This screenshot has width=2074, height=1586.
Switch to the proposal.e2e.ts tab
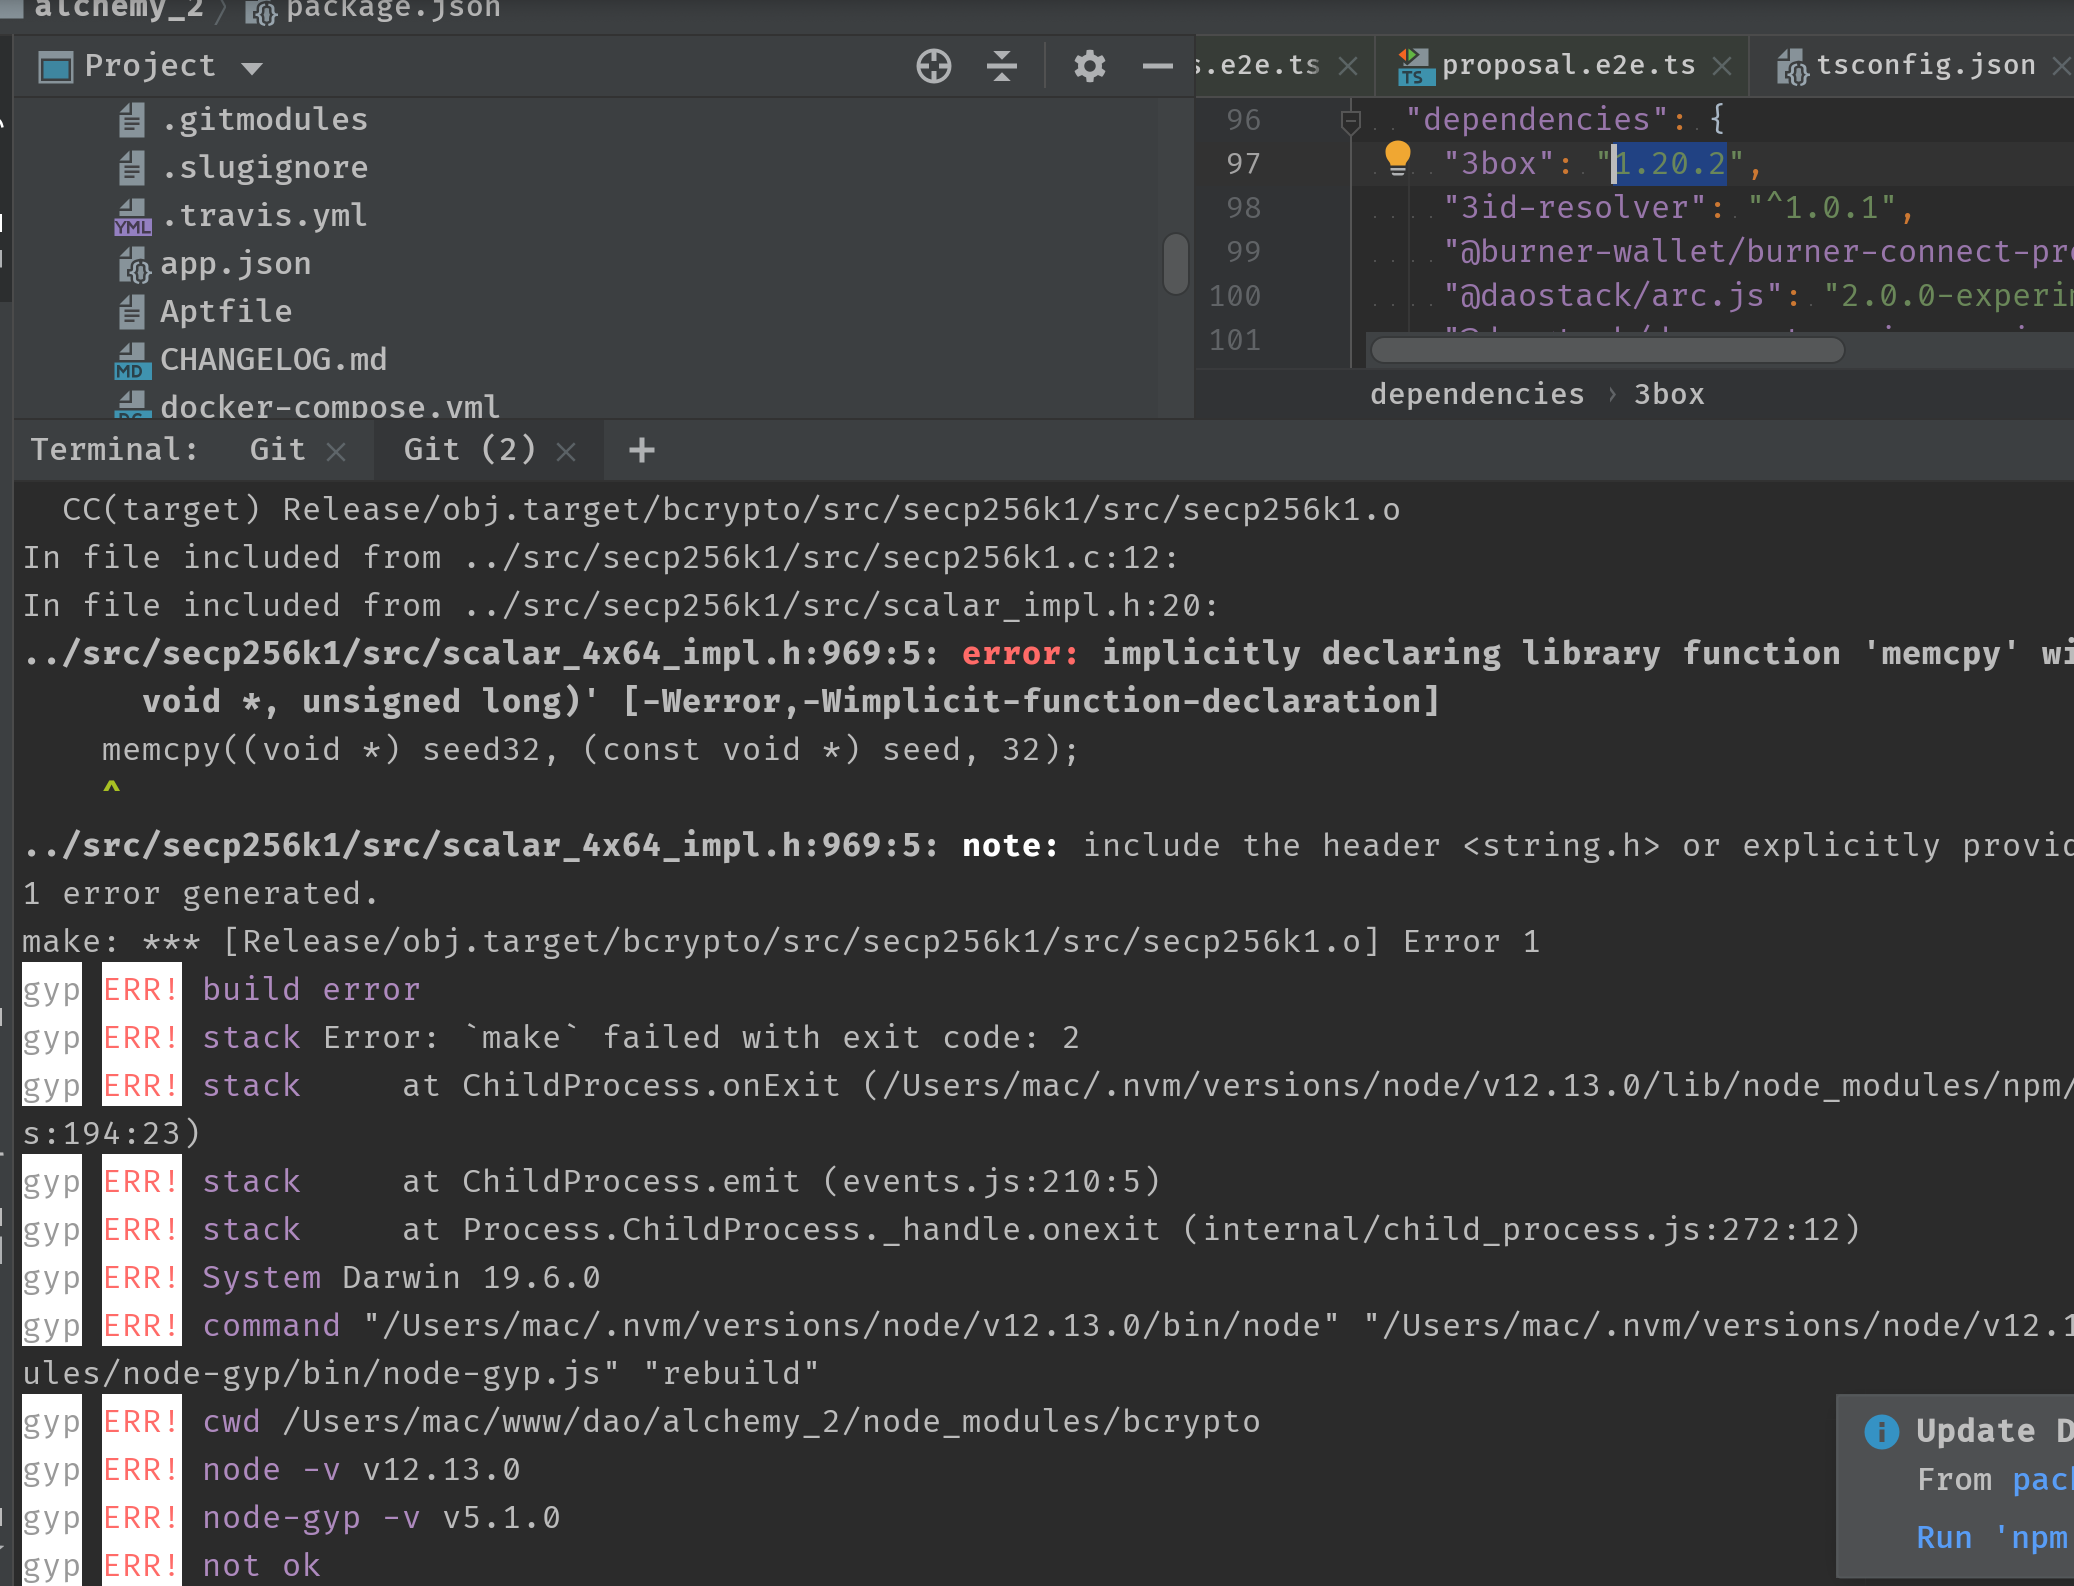point(1567,66)
